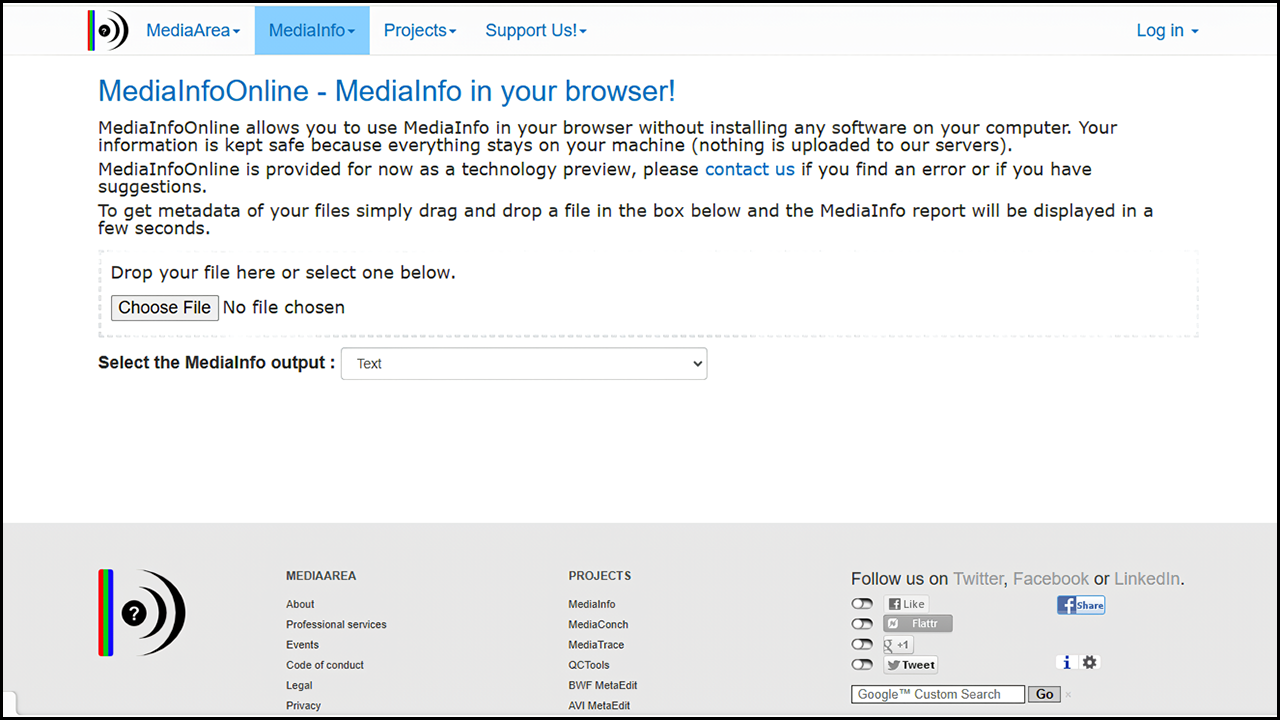This screenshot has height=720, width=1280.
Task: Open the Professional services footer link
Action: pos(336,624)
